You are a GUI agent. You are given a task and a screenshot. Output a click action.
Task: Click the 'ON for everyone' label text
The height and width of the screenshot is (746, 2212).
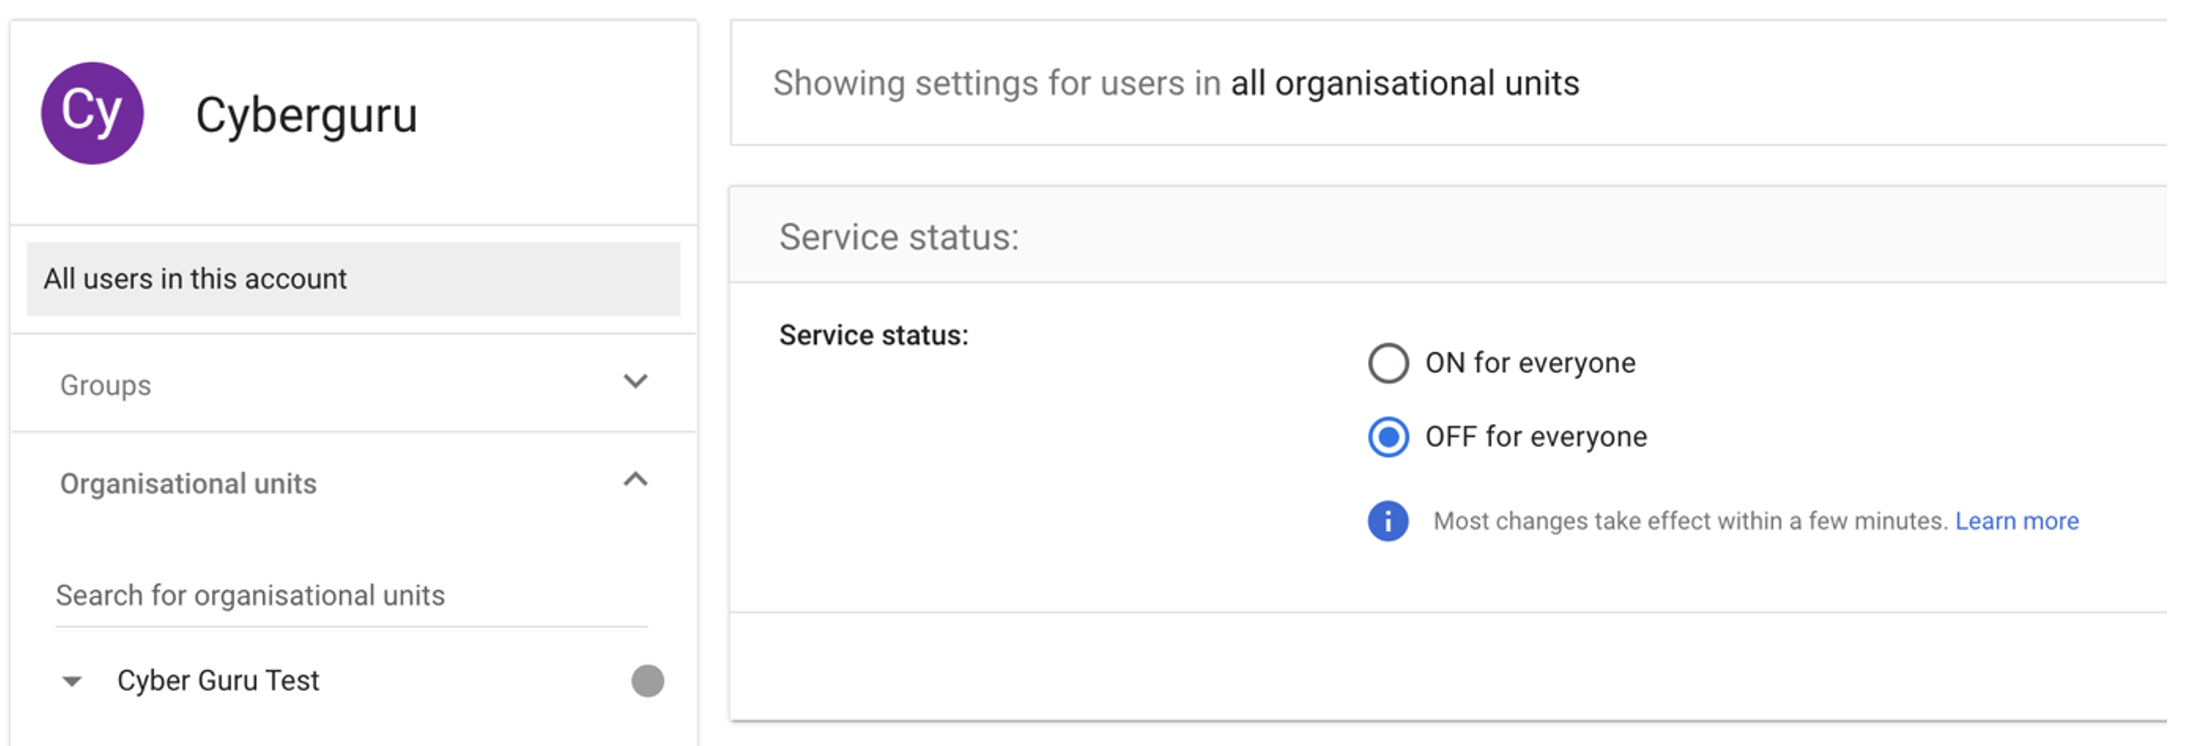click(1529, 363)
